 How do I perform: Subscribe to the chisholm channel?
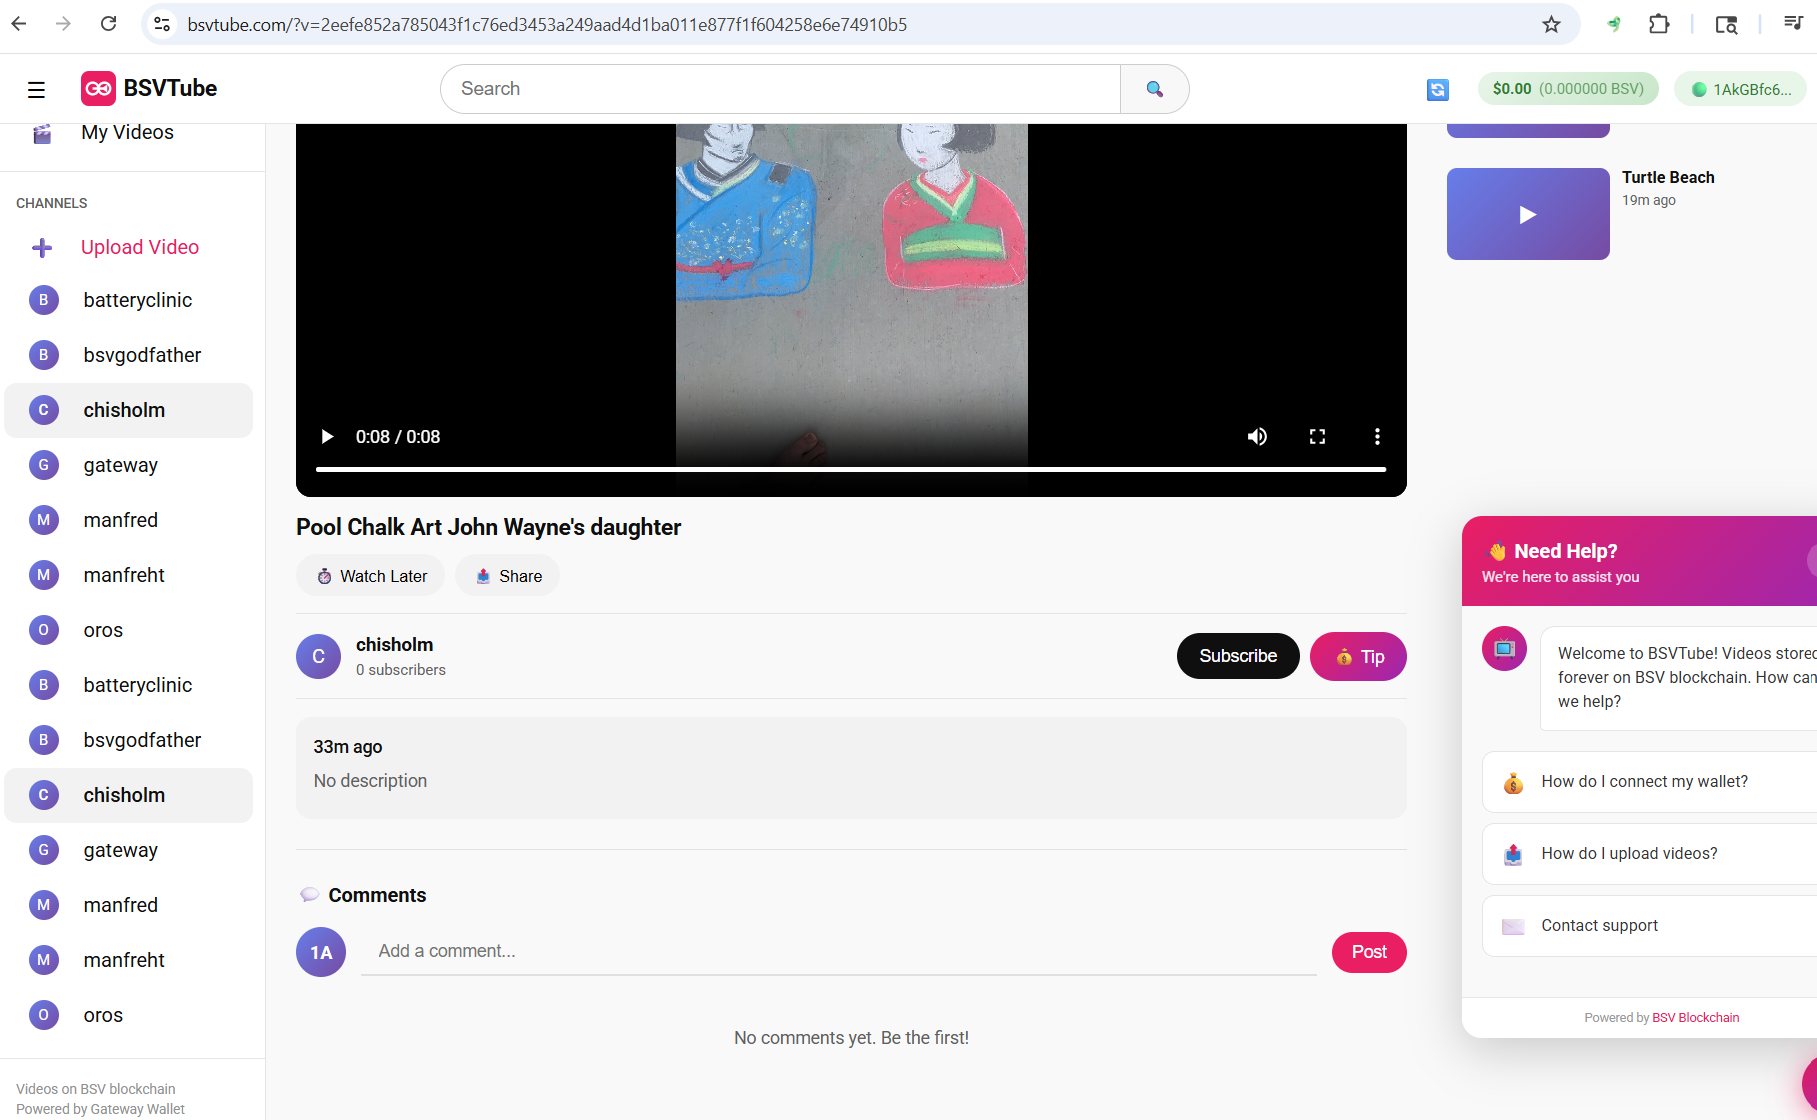click(x=1238, y=656)
